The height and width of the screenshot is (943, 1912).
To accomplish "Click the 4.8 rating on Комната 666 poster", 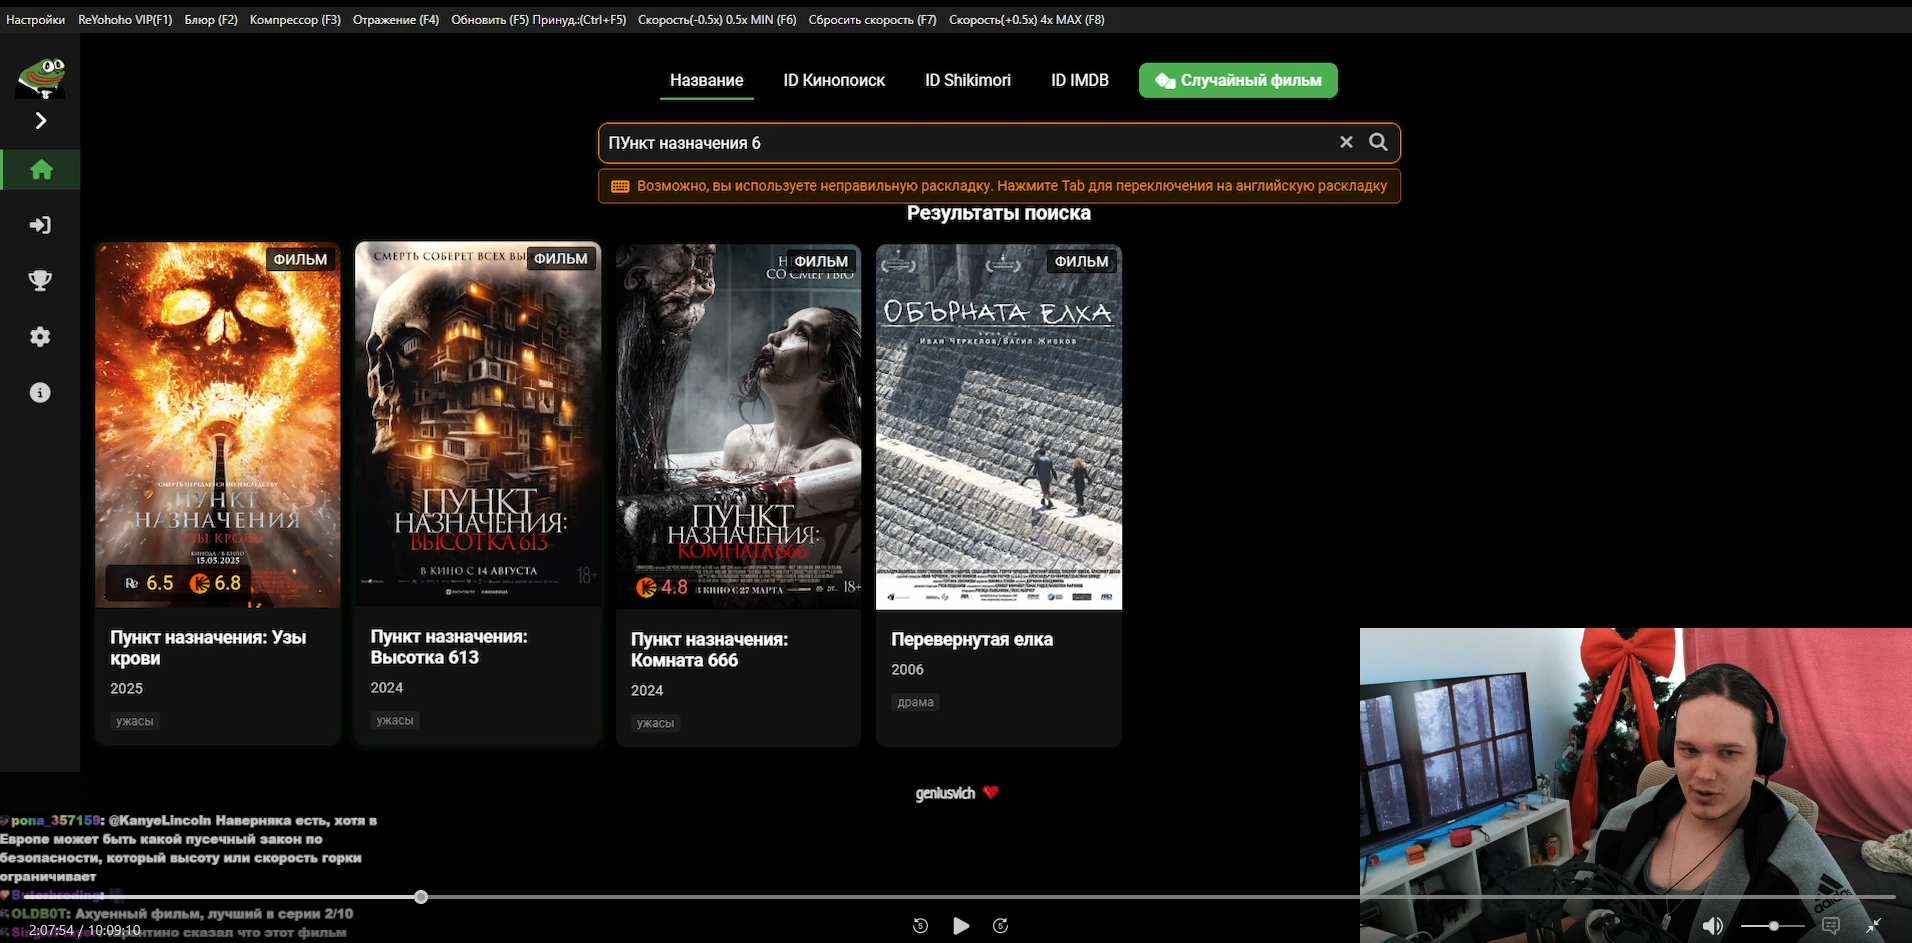I will tap(662, 587).
